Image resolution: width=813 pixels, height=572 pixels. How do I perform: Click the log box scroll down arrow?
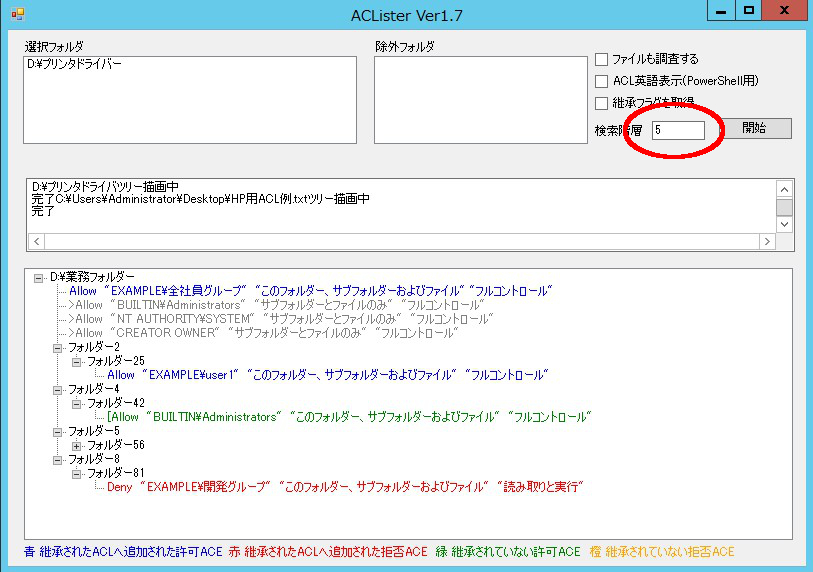pyautogui.click(x=784, y=225)
